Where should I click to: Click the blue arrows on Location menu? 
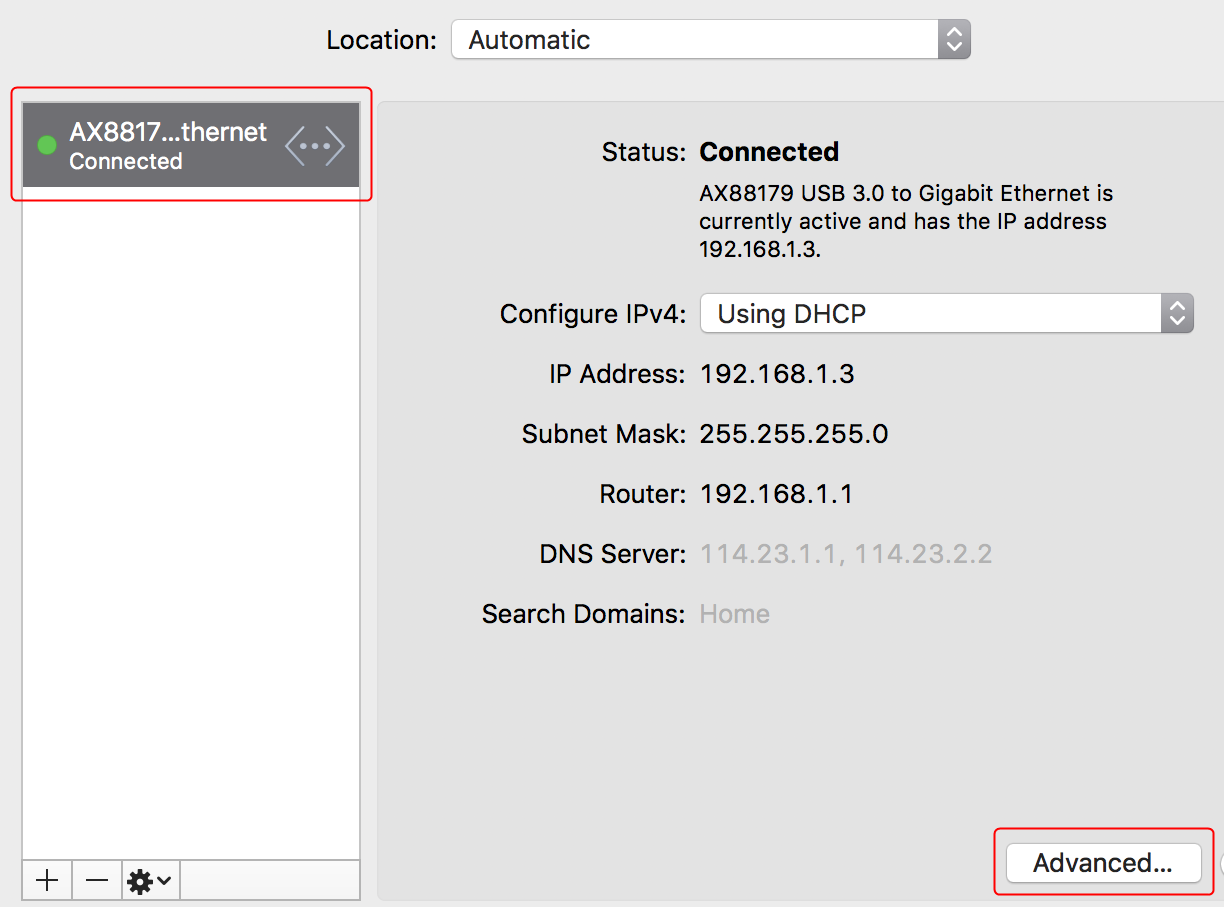954,40
